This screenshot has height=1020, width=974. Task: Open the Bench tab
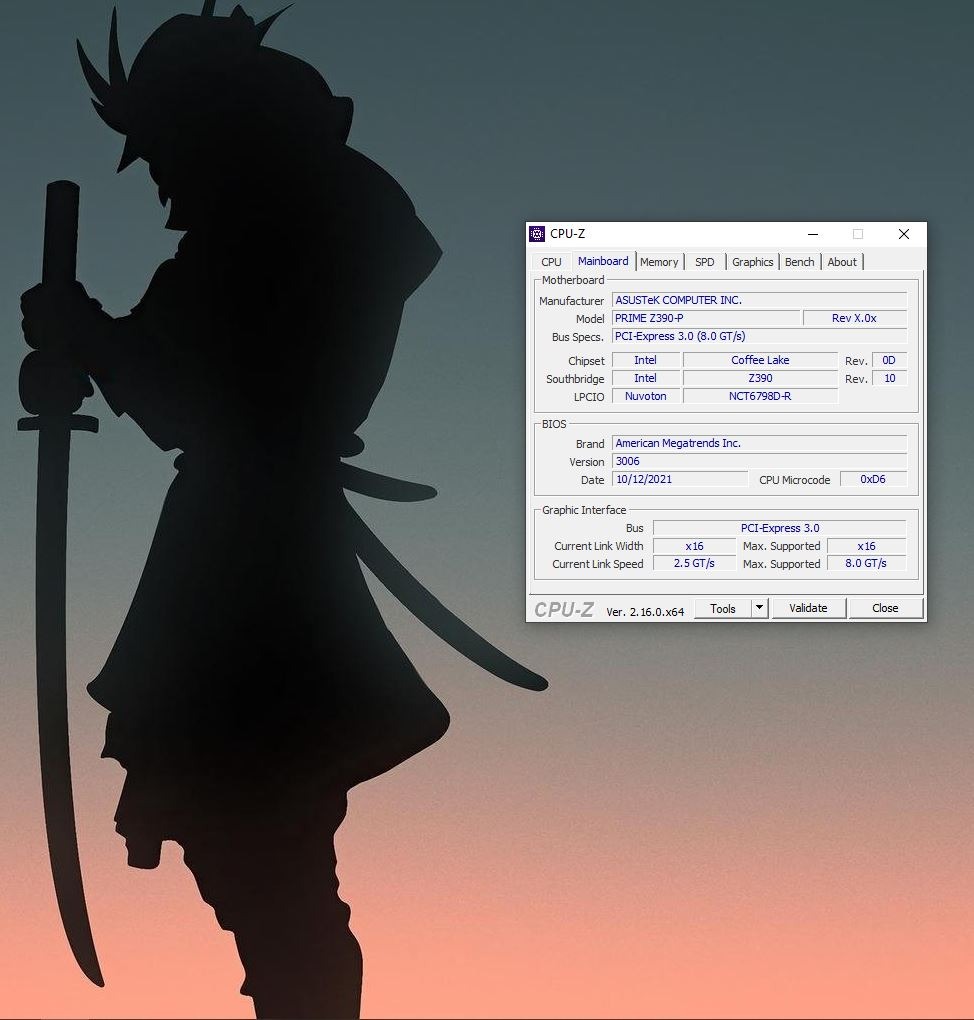point(800,262)
